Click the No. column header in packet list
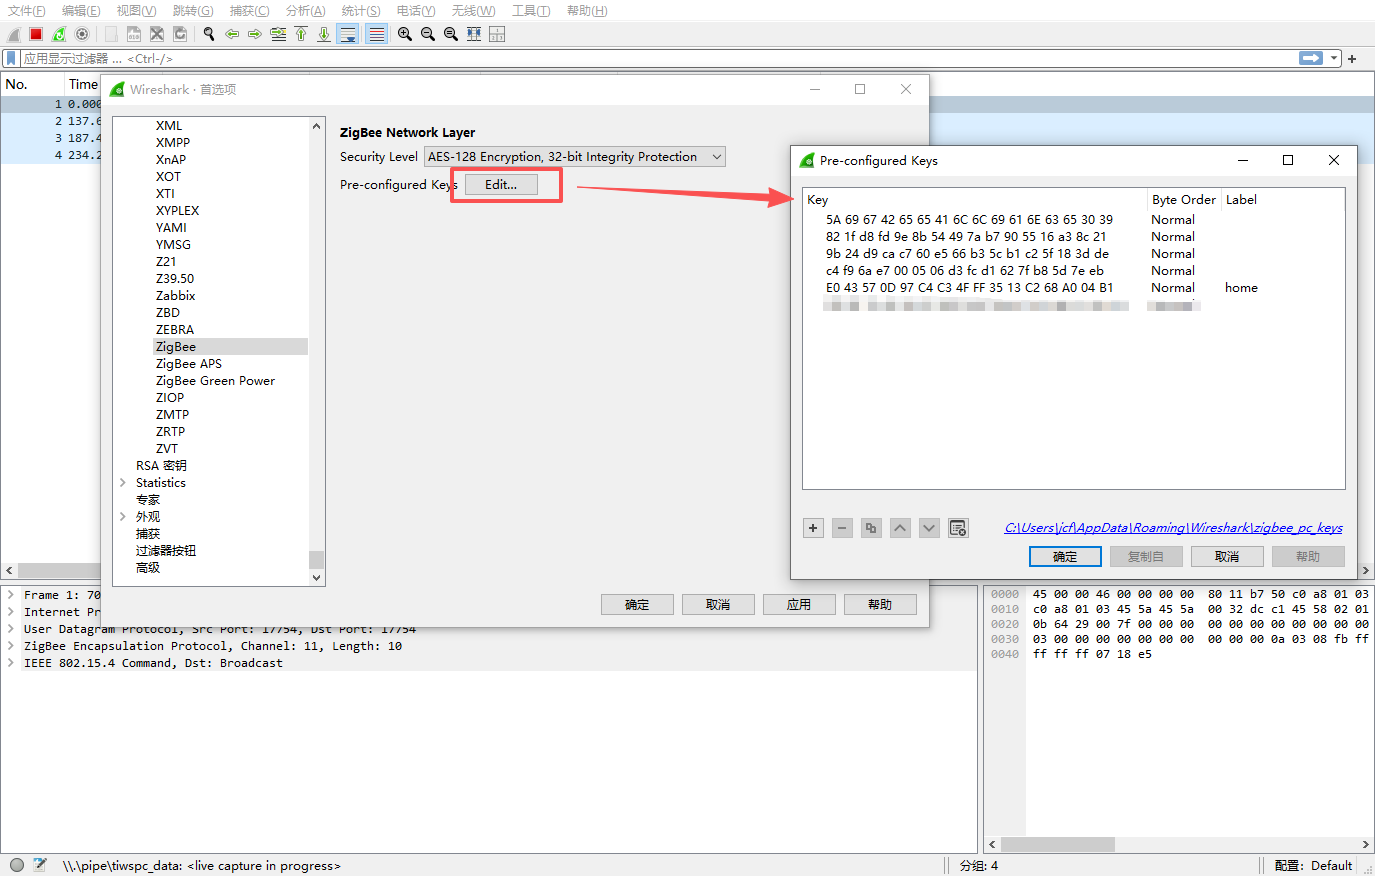 point(32,84)
